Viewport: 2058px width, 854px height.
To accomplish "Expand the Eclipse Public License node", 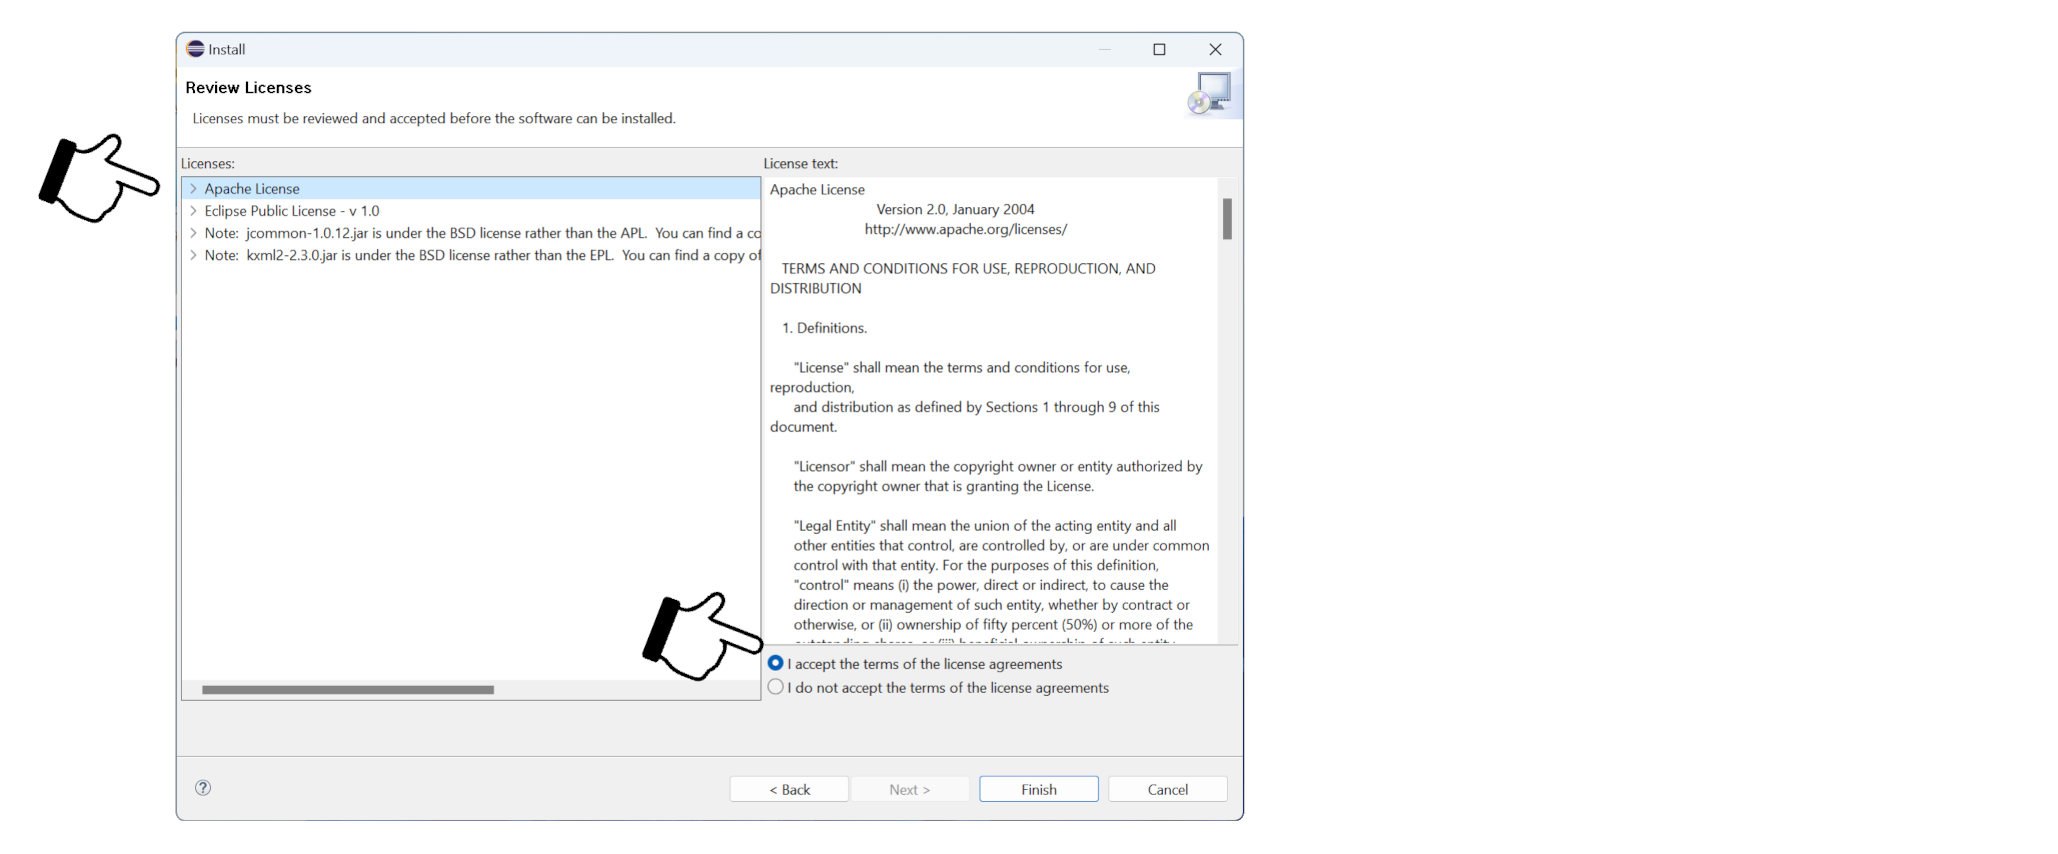I will point(193,211).
